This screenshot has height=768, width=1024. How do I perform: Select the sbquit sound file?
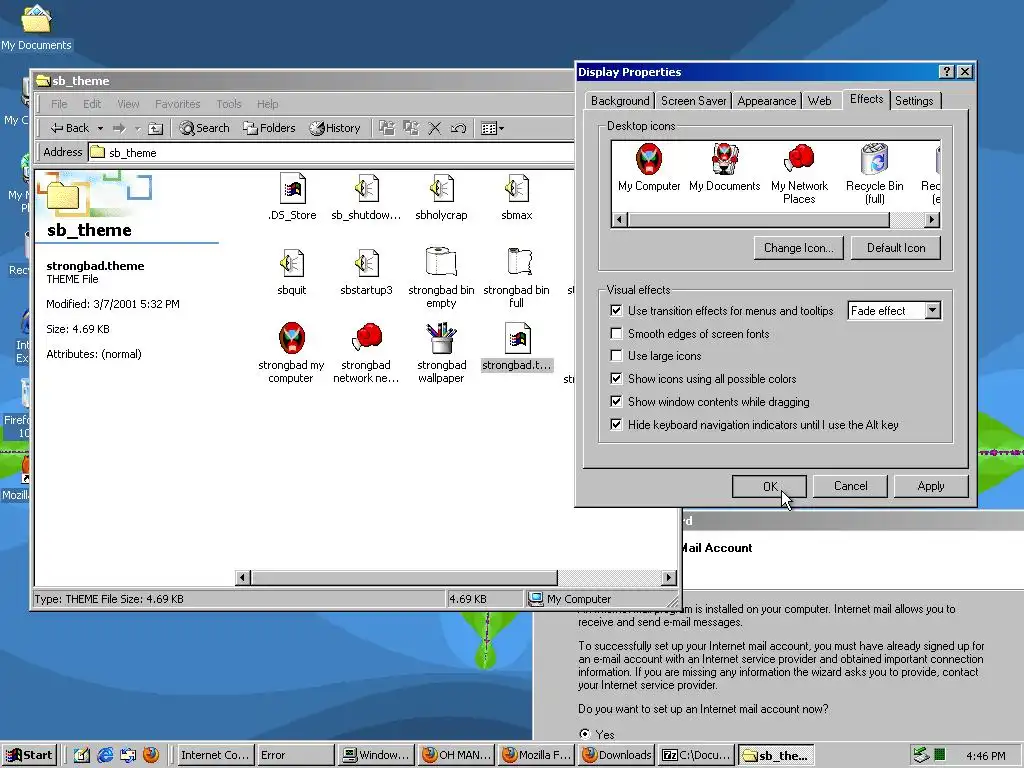coord(292,264)
